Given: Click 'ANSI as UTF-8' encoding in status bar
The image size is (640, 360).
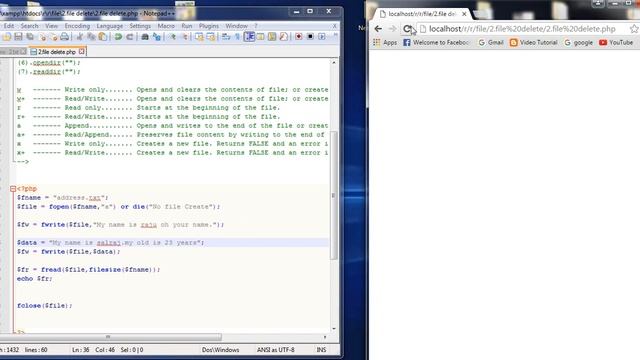Looking at the screenshot, I should click(276, 350).
